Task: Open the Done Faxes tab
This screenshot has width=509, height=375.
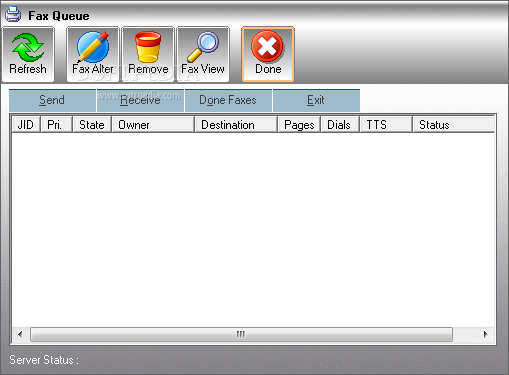Action: (x=228, y=100)
